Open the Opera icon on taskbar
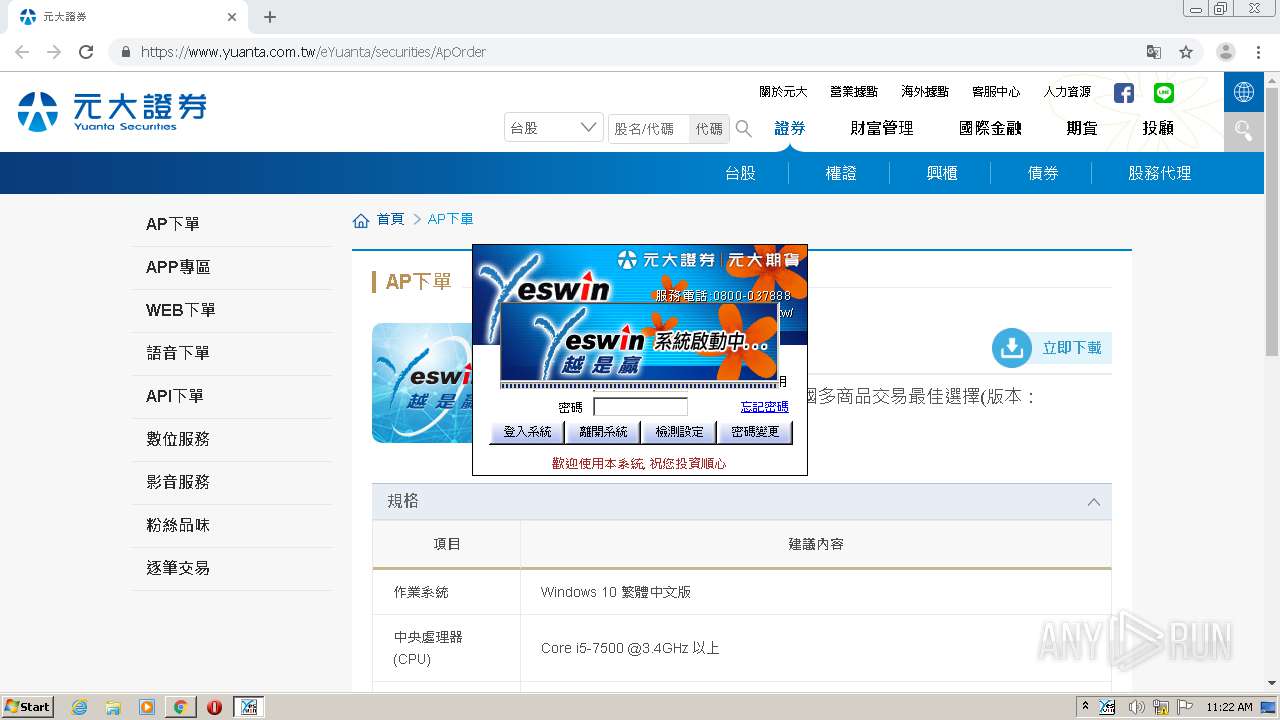1280x720 pixels. pos(214,707)
